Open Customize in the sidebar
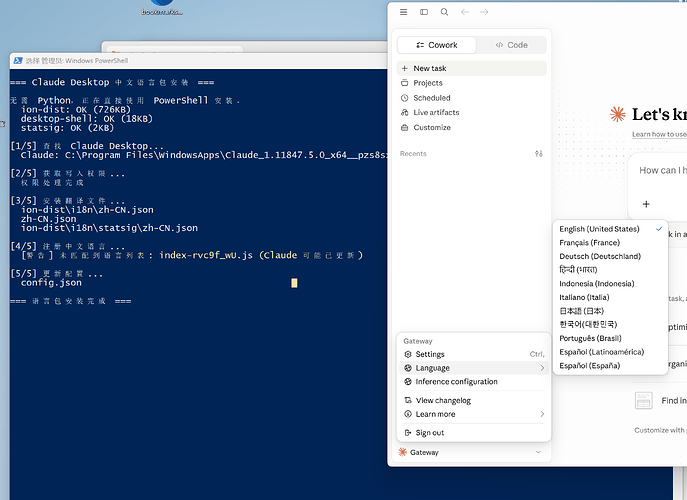This screenshot has width=687, height=500. [x=472, y=128]
